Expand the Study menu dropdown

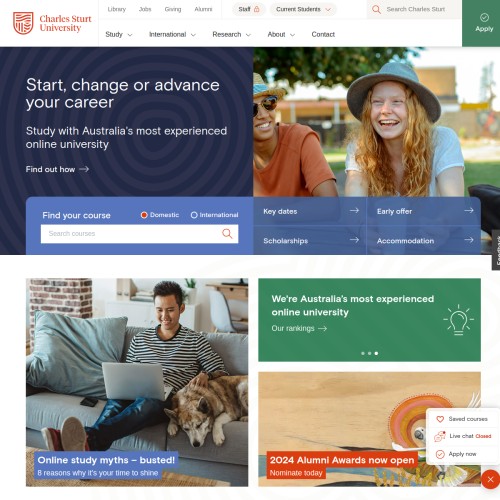(x=119, y=34)
